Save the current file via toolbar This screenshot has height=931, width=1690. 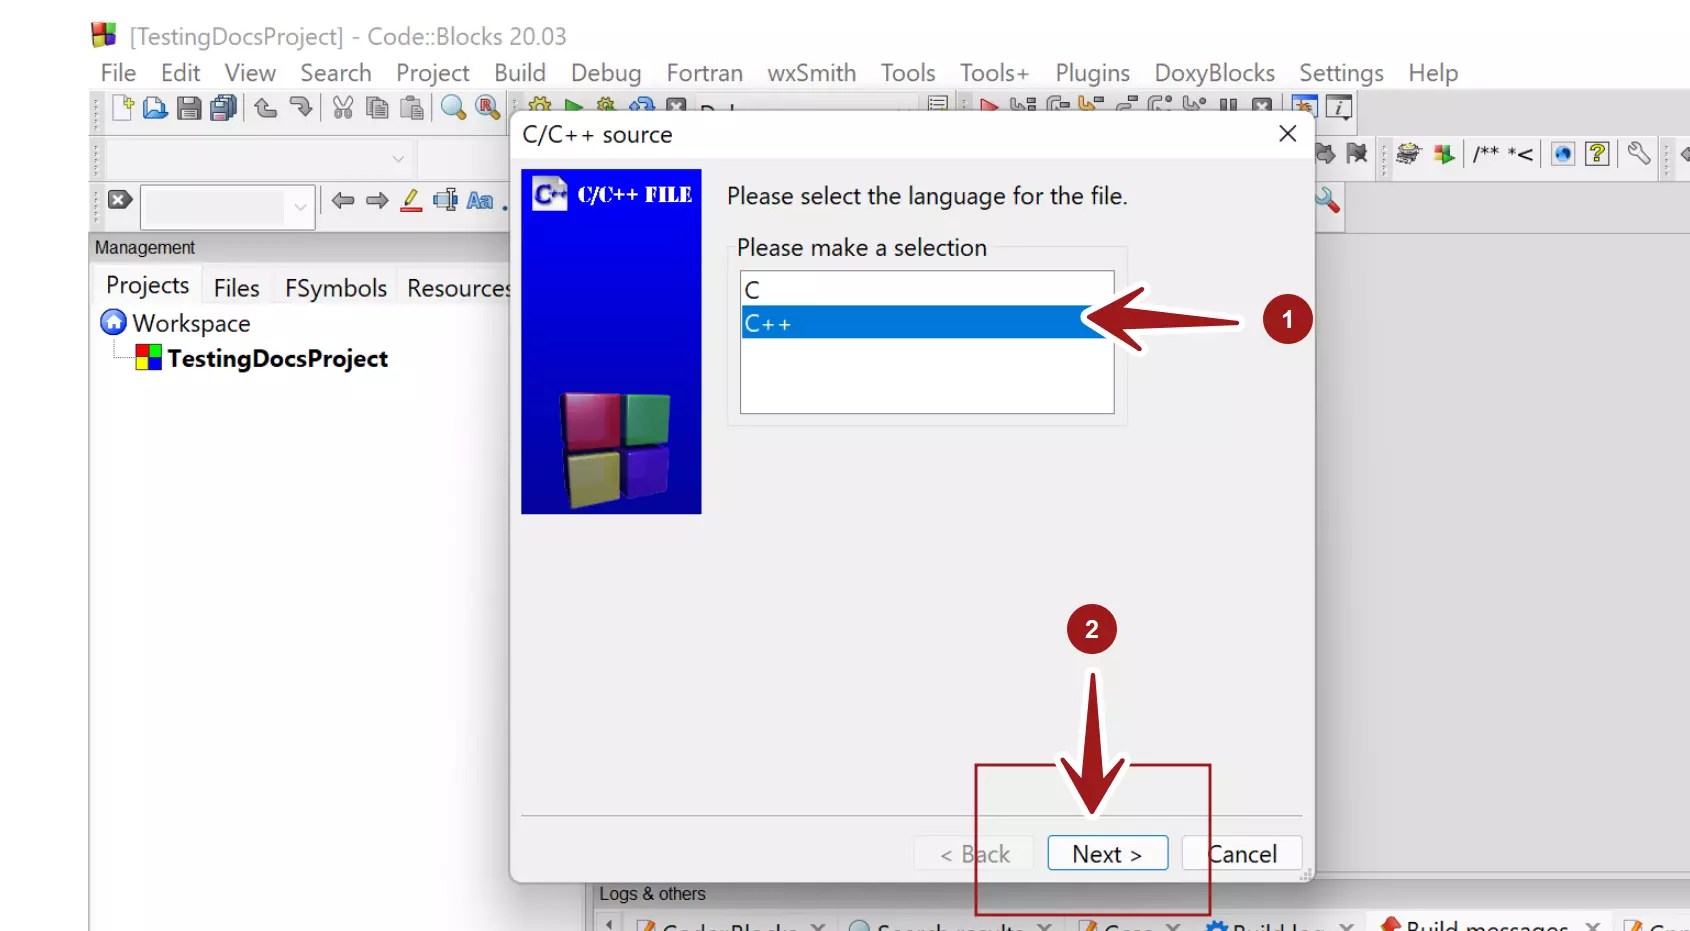189,107
